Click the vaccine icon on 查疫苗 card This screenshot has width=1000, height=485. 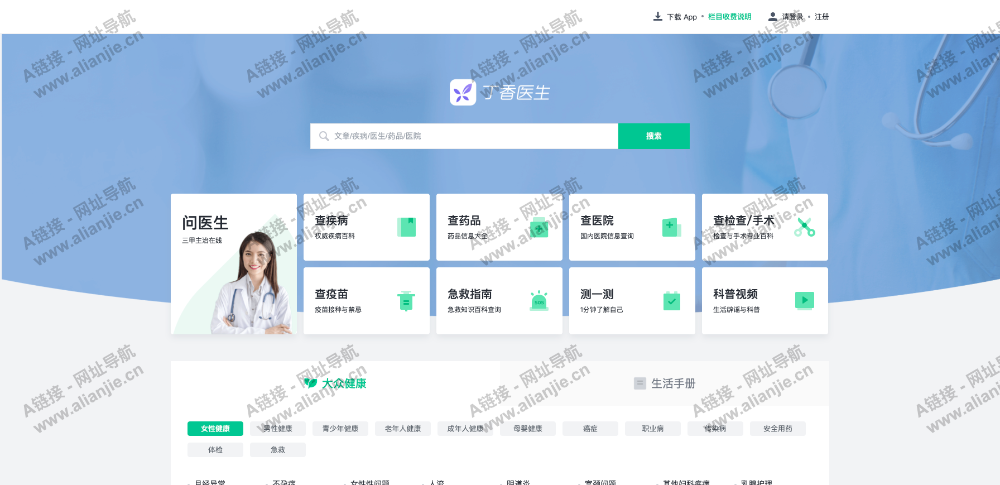406,301
